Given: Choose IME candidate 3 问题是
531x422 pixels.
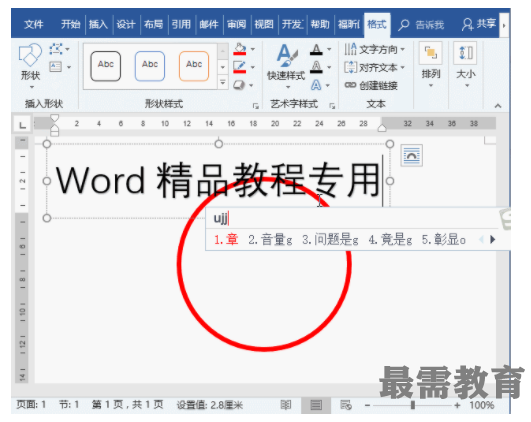Looking at the screenshot, I should click(x=330, y=239).
